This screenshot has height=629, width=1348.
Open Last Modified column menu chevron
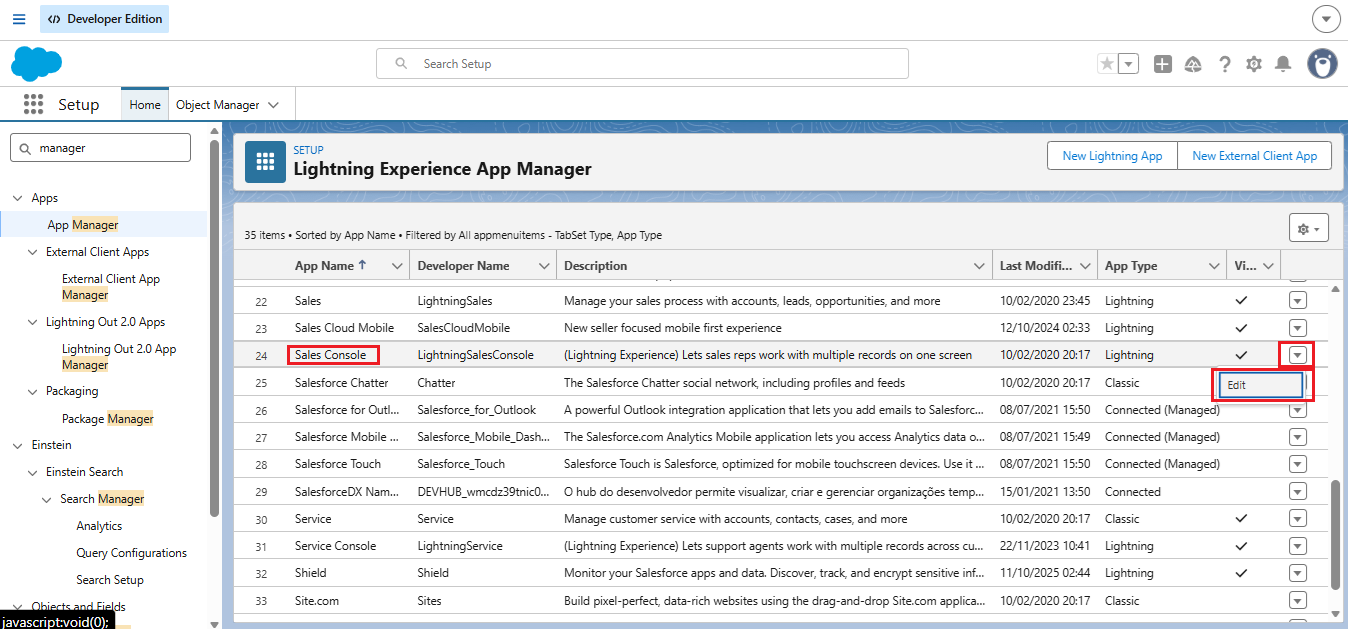coord(1085,266)
